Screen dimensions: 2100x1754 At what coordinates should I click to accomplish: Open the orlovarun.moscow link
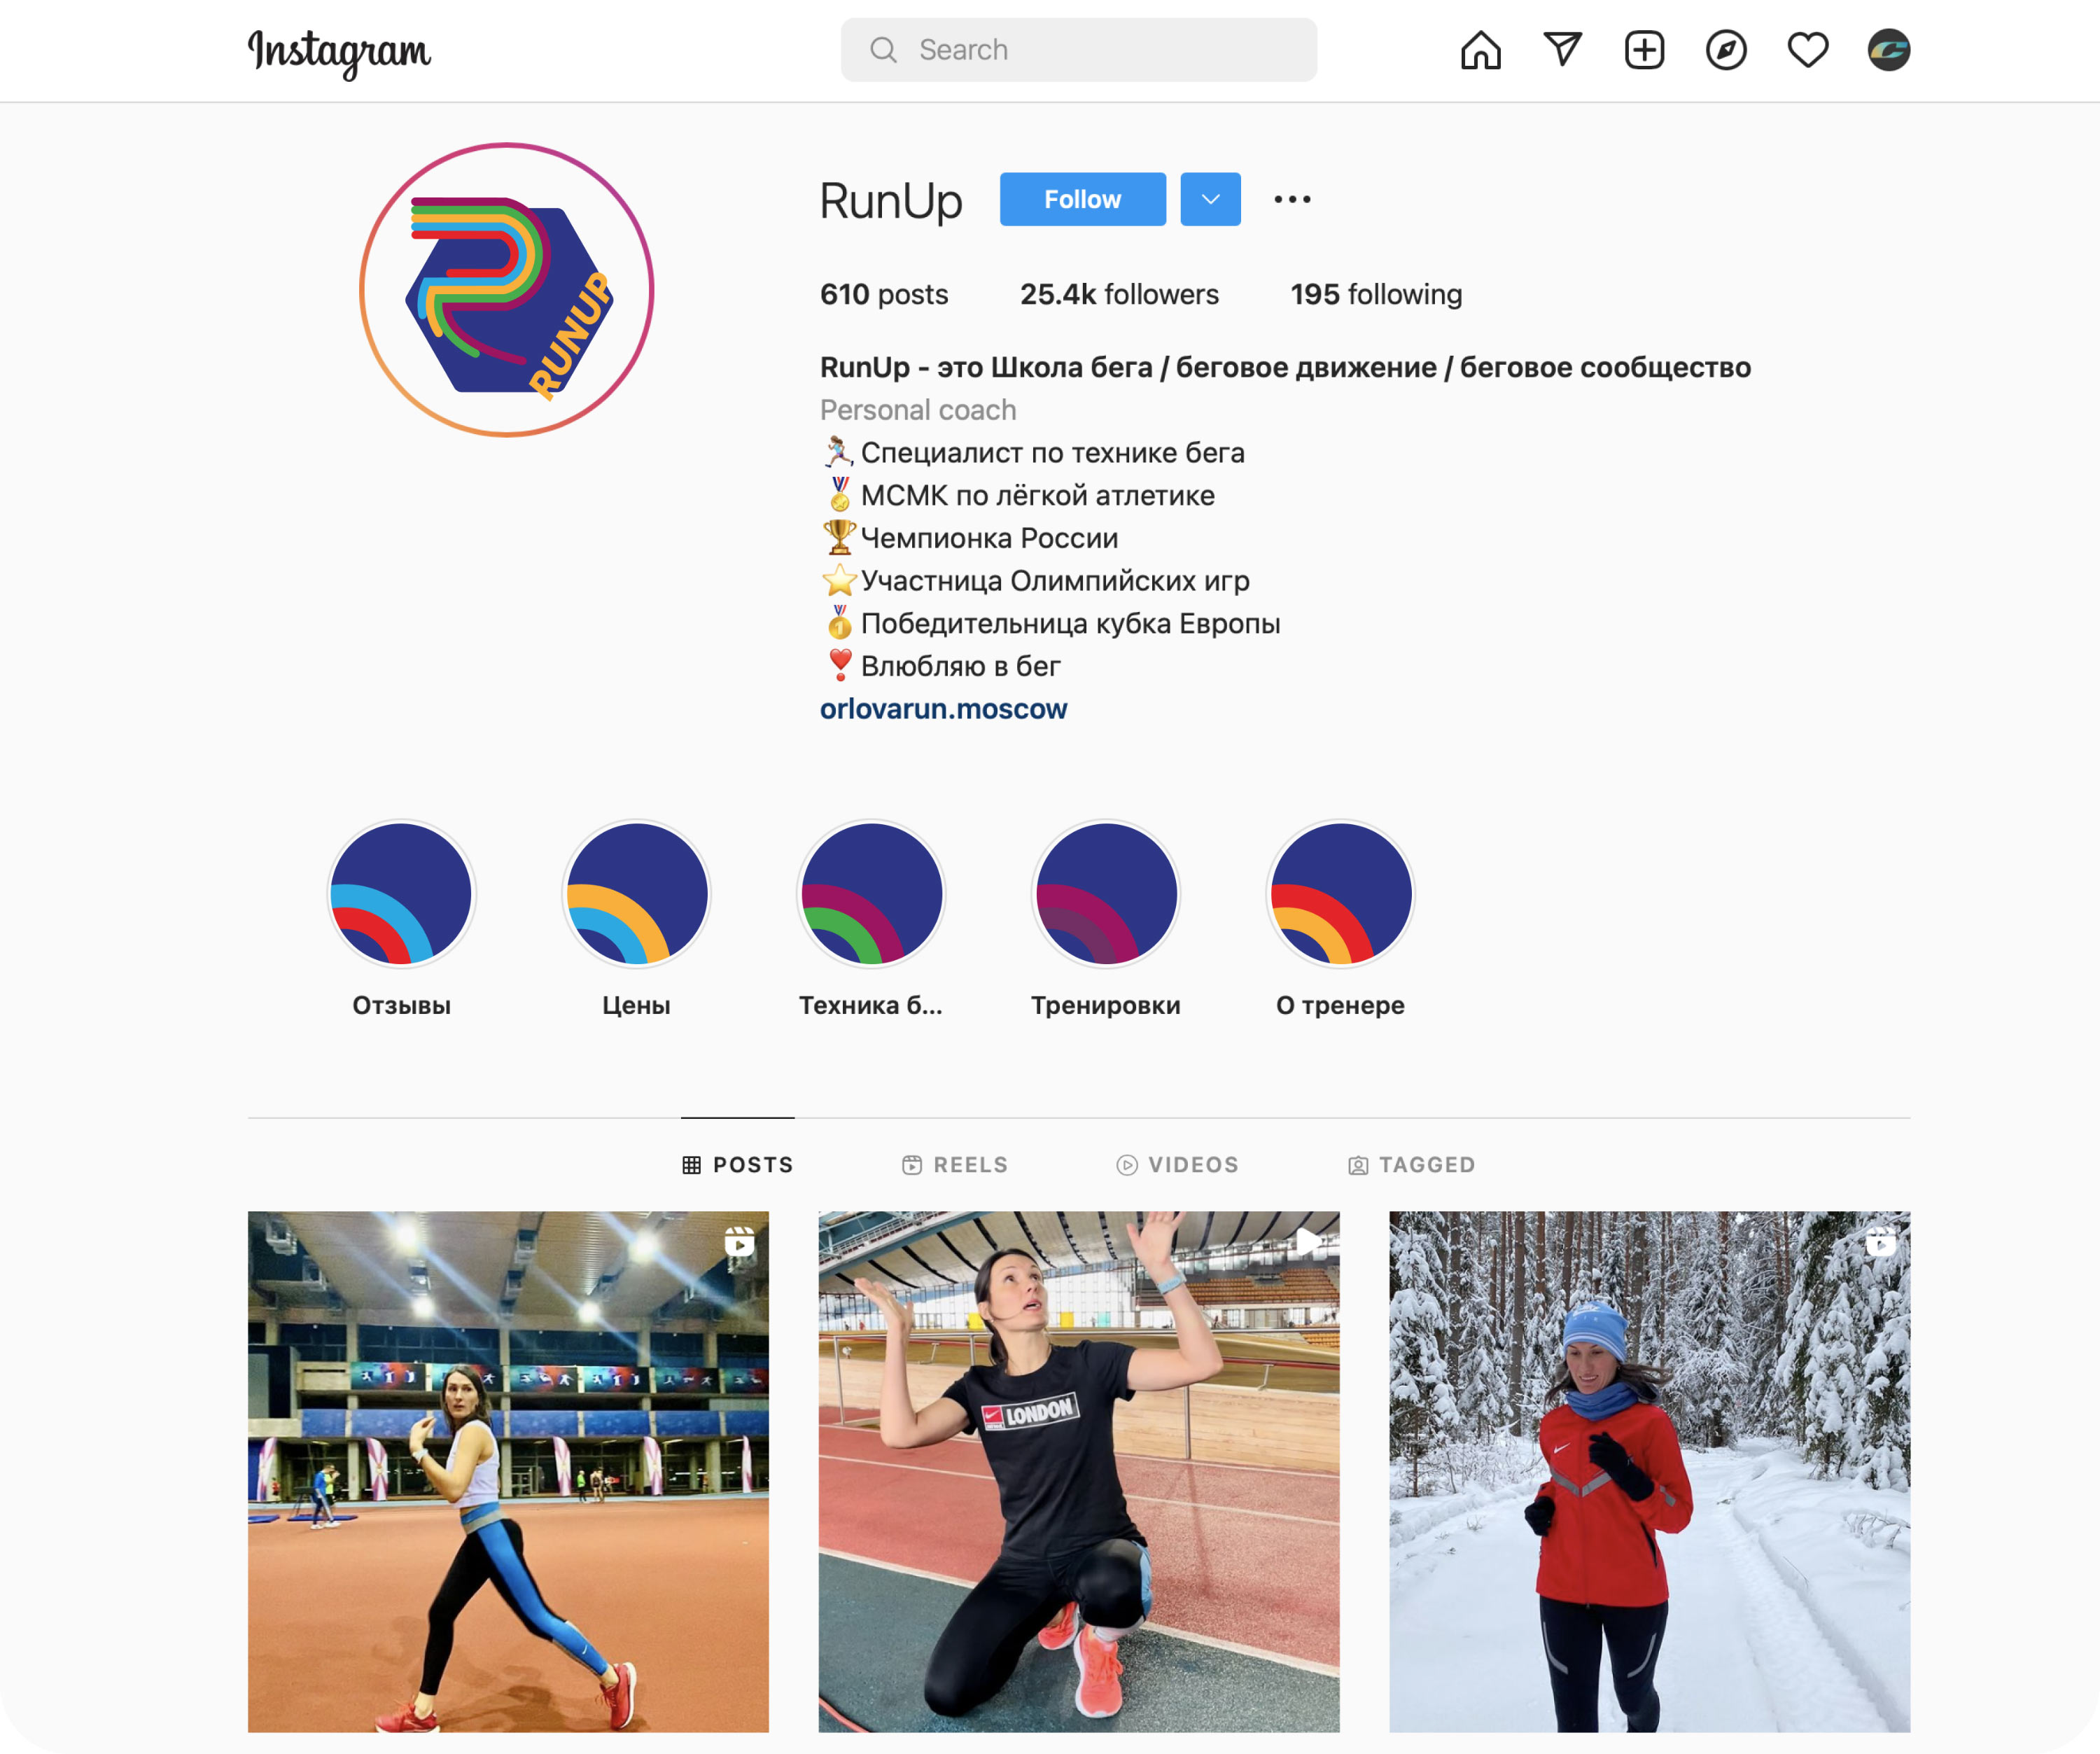click(943, 709)
